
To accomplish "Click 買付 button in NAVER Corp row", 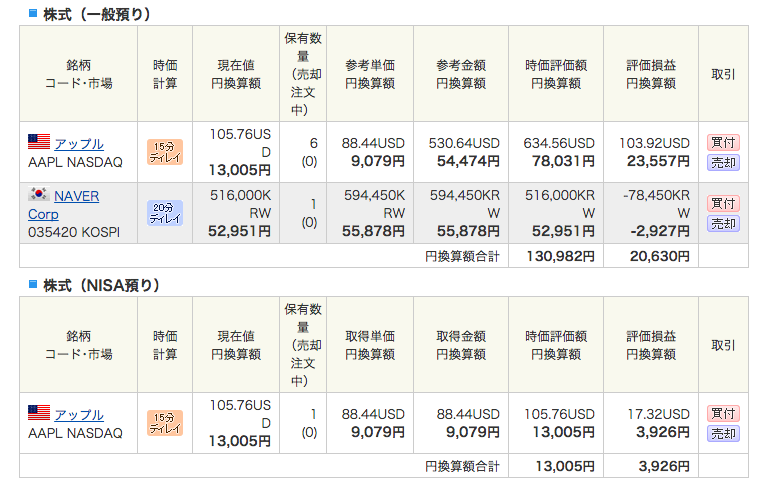I will pyautogui.click(x=723, y=203).
